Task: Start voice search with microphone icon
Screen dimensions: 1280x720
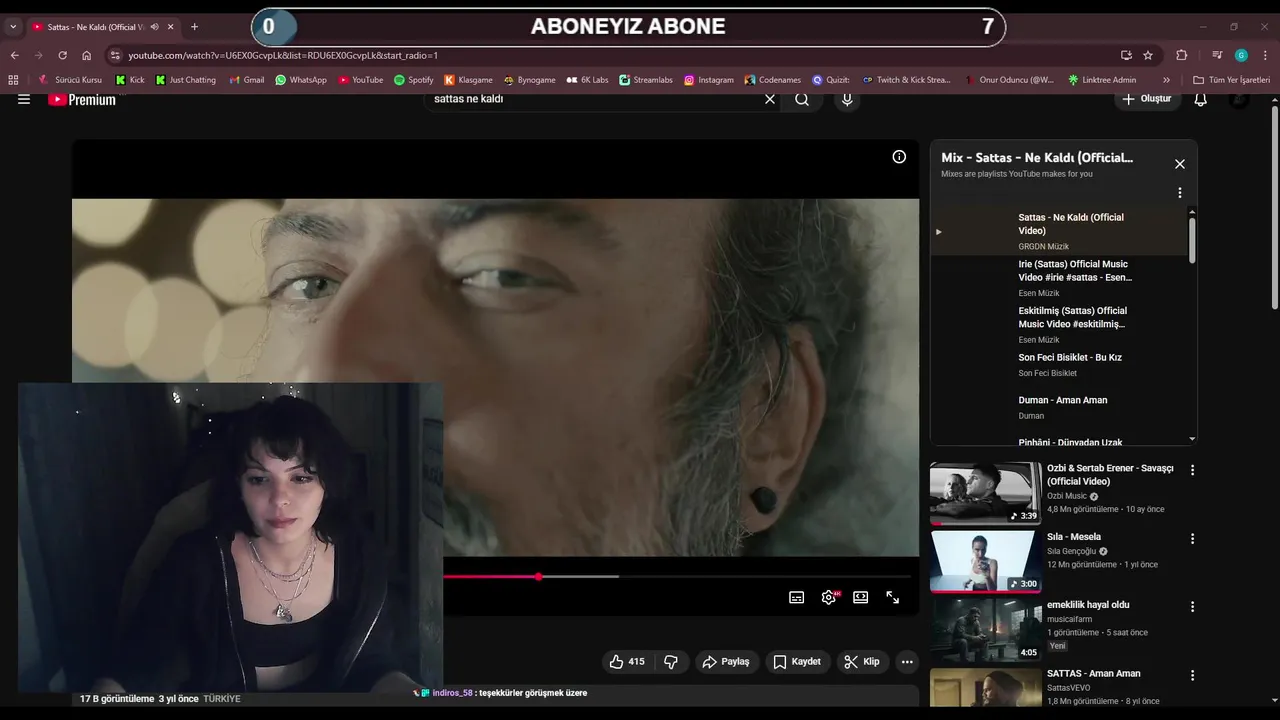Action: coord(847,99)
